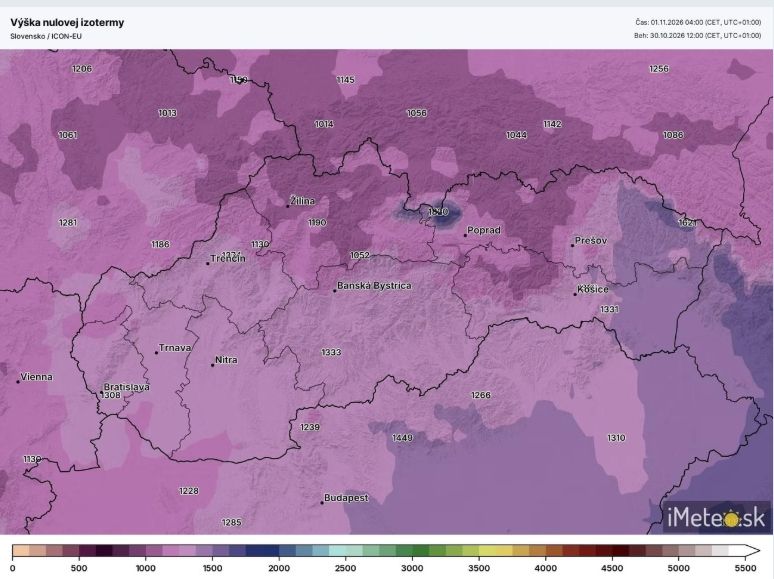Click the legend tick label 4000
774x579 pixels.
pyautogui.click(x=545, y=569)
